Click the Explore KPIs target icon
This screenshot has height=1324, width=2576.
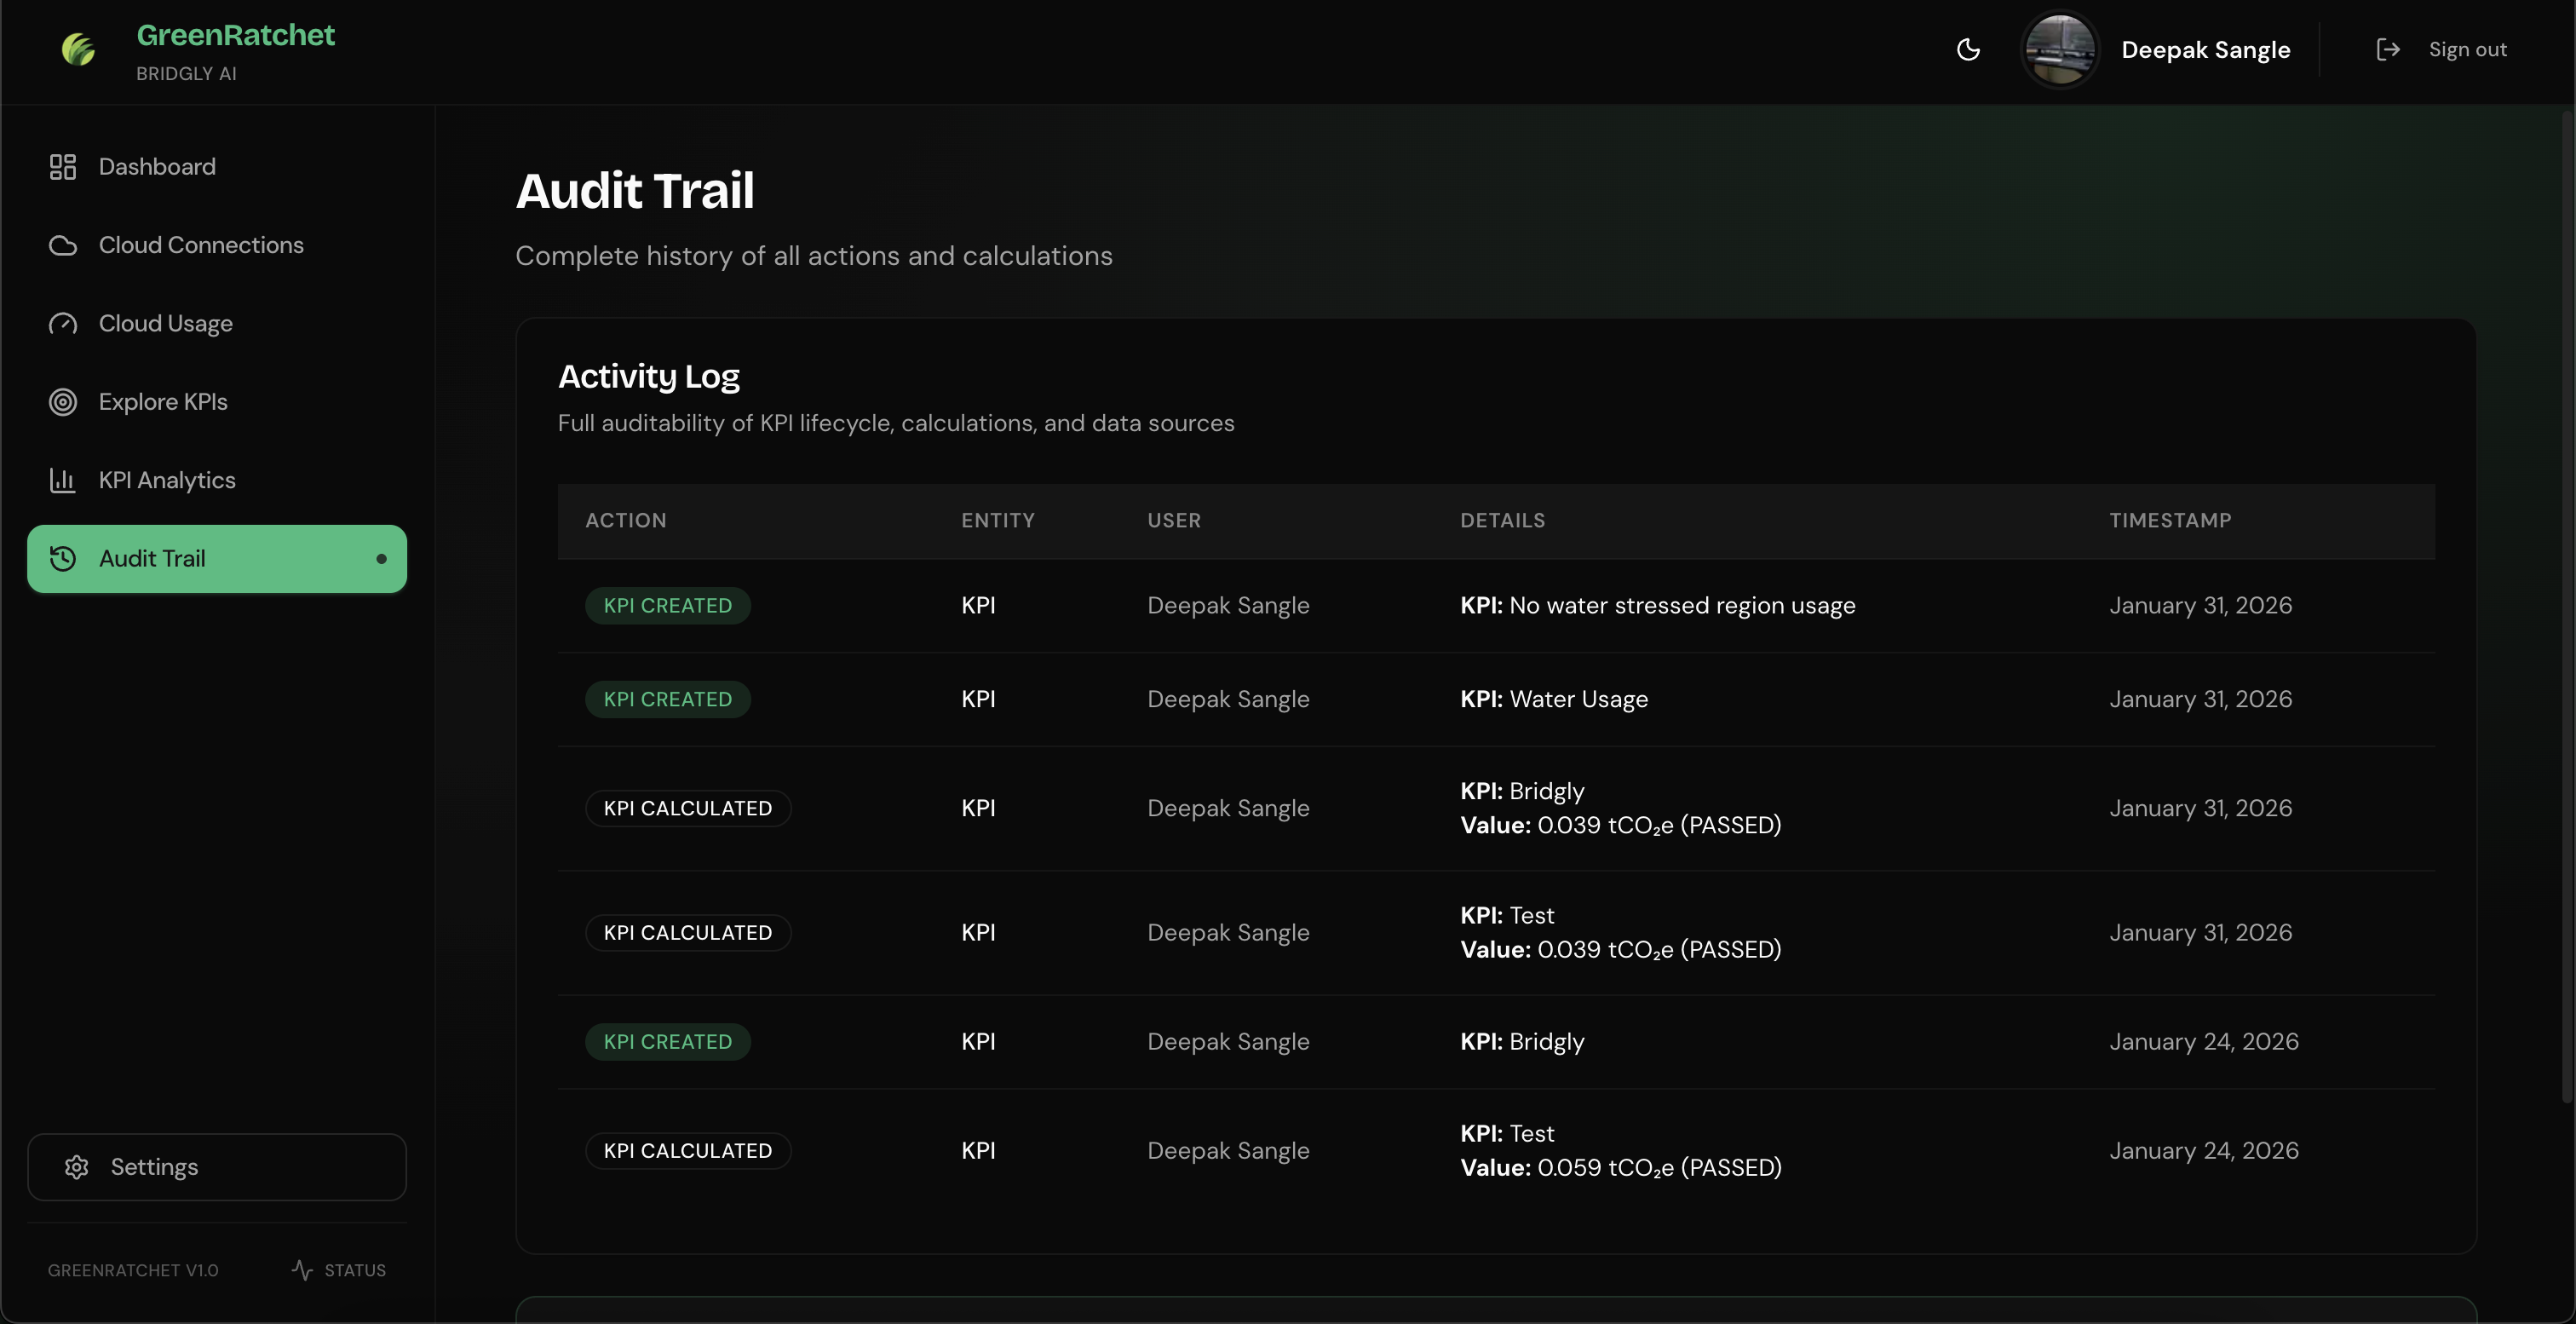[x=63, y=402]
